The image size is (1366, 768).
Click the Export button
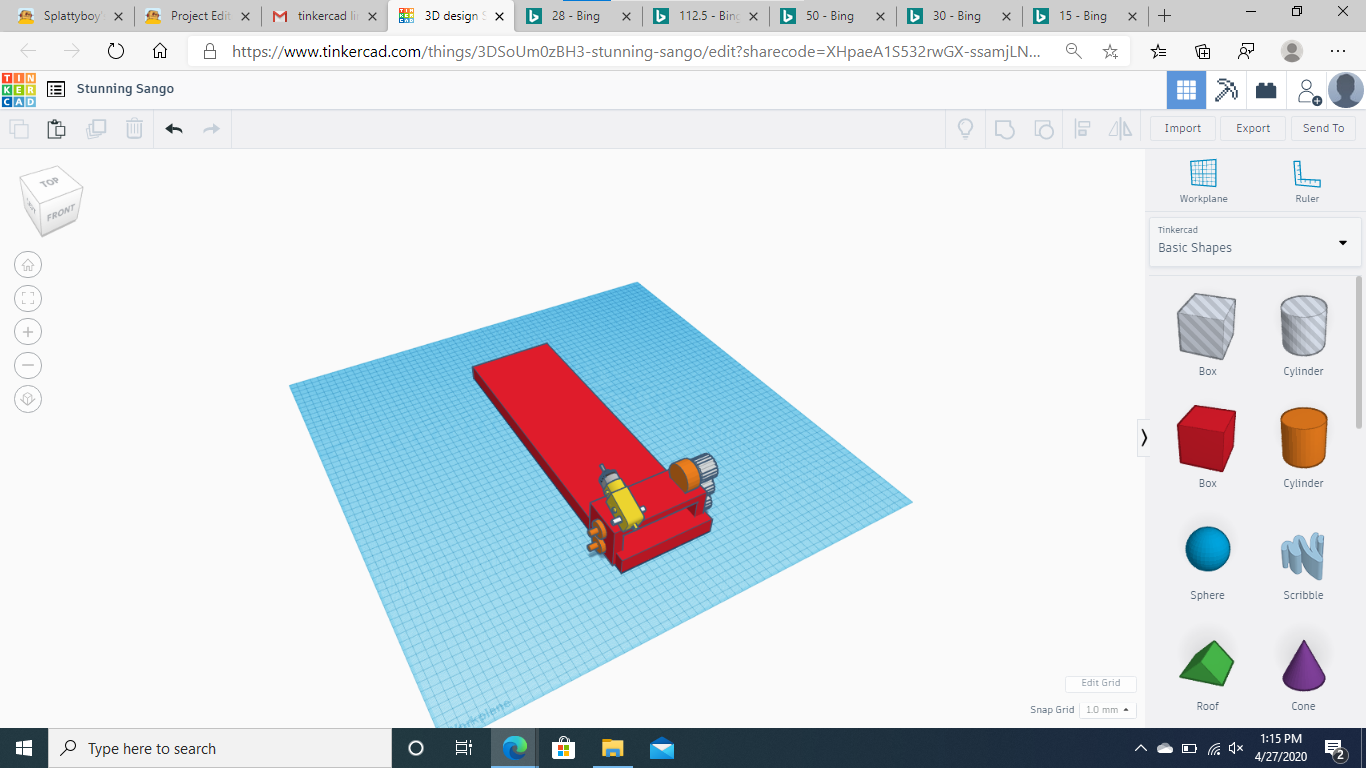pyautogui.click(x=1253, y=128)
